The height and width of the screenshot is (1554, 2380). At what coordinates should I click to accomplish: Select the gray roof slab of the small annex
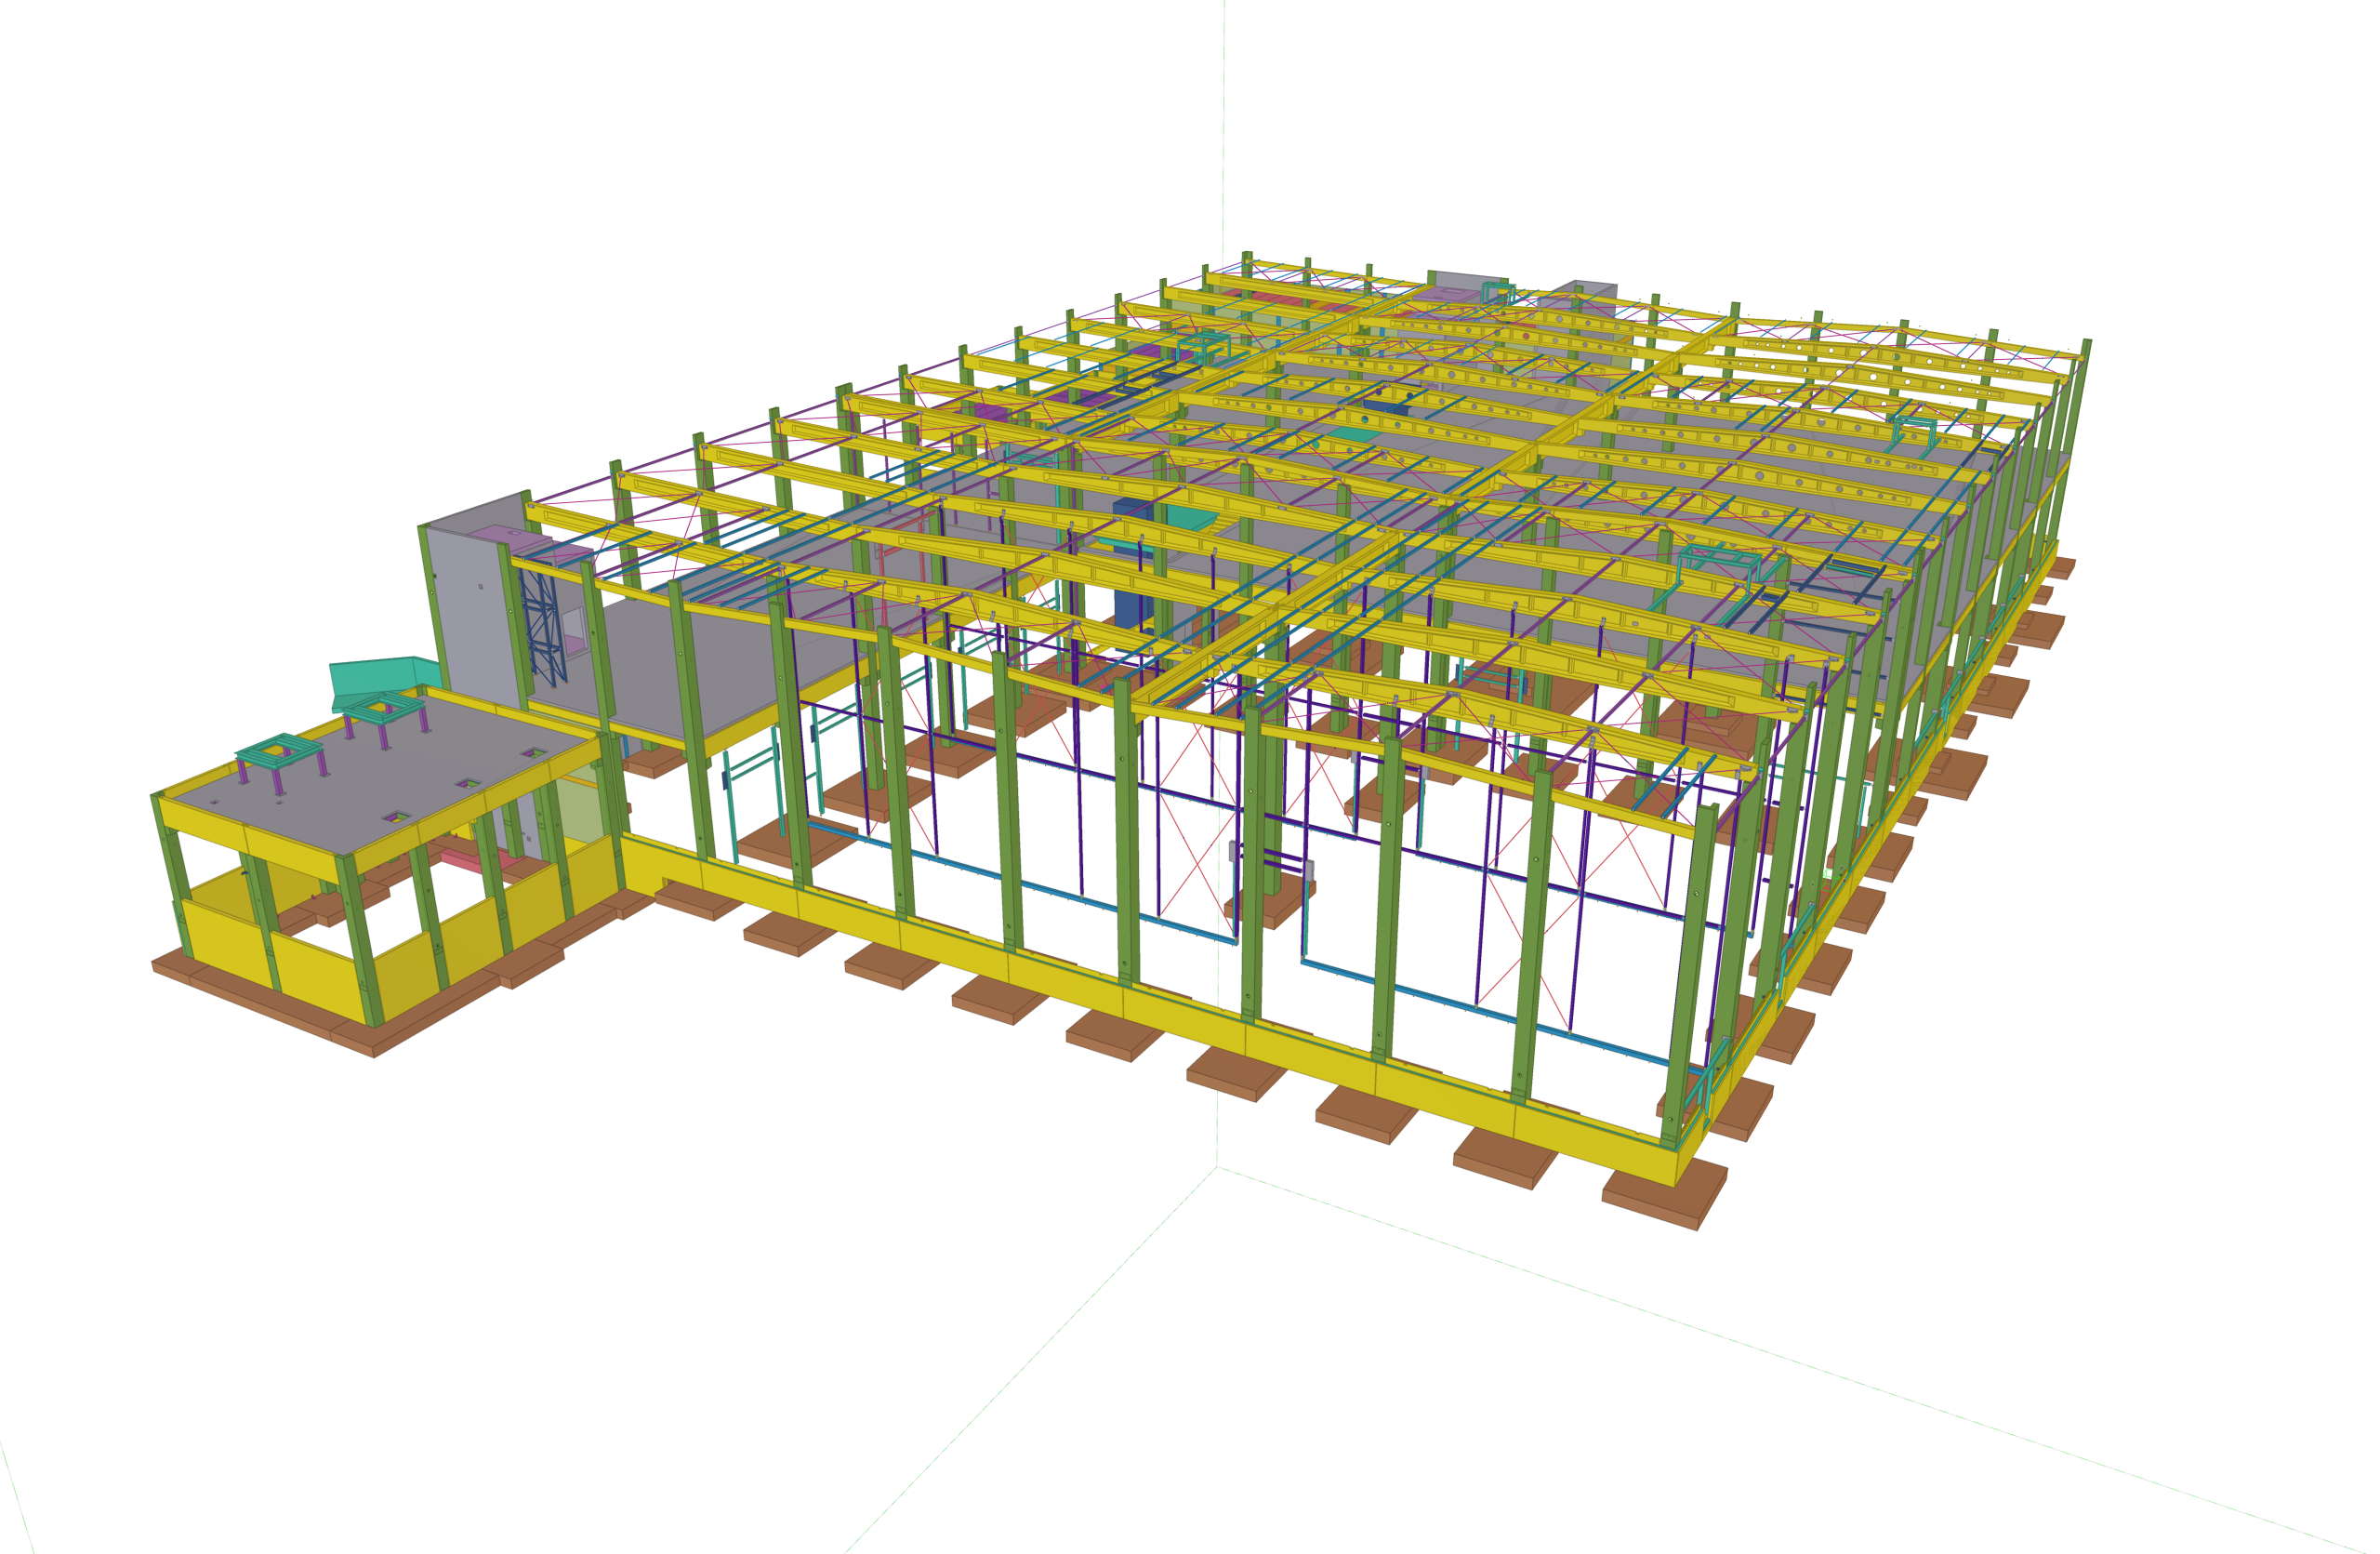tap(385, 770)
